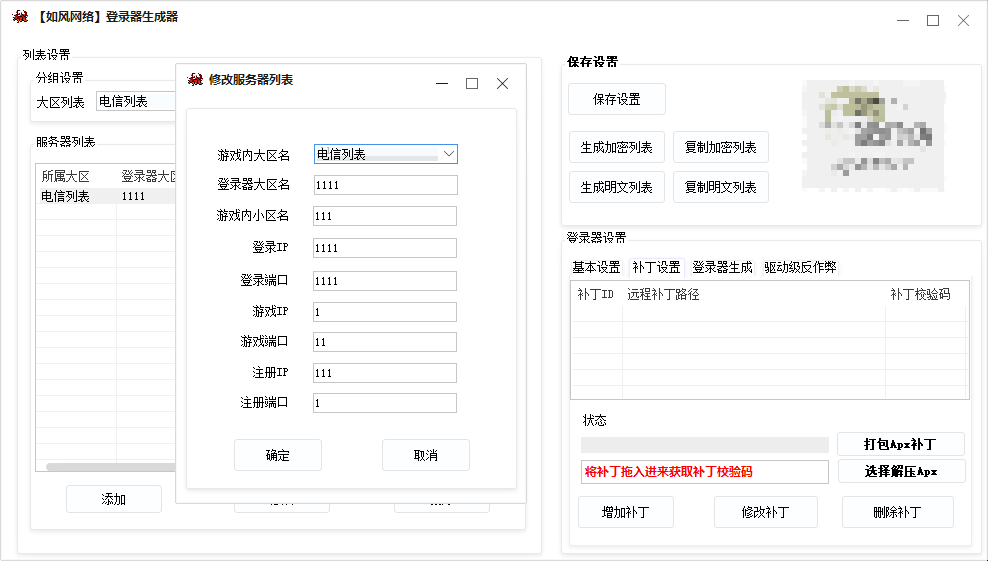Click the 保存设置 button
Screen dimensions: 988x561
tap(616, 99)
